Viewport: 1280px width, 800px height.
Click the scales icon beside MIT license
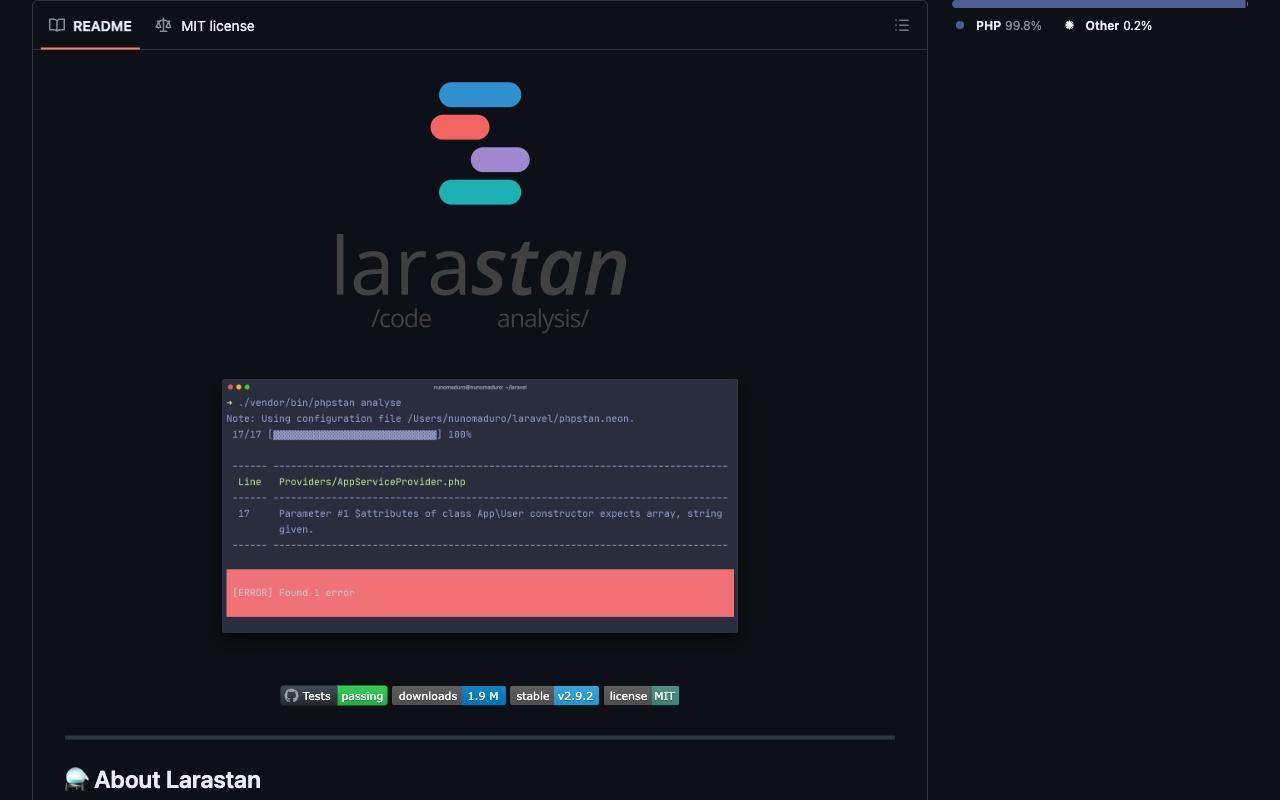click(x=163, y=26)
